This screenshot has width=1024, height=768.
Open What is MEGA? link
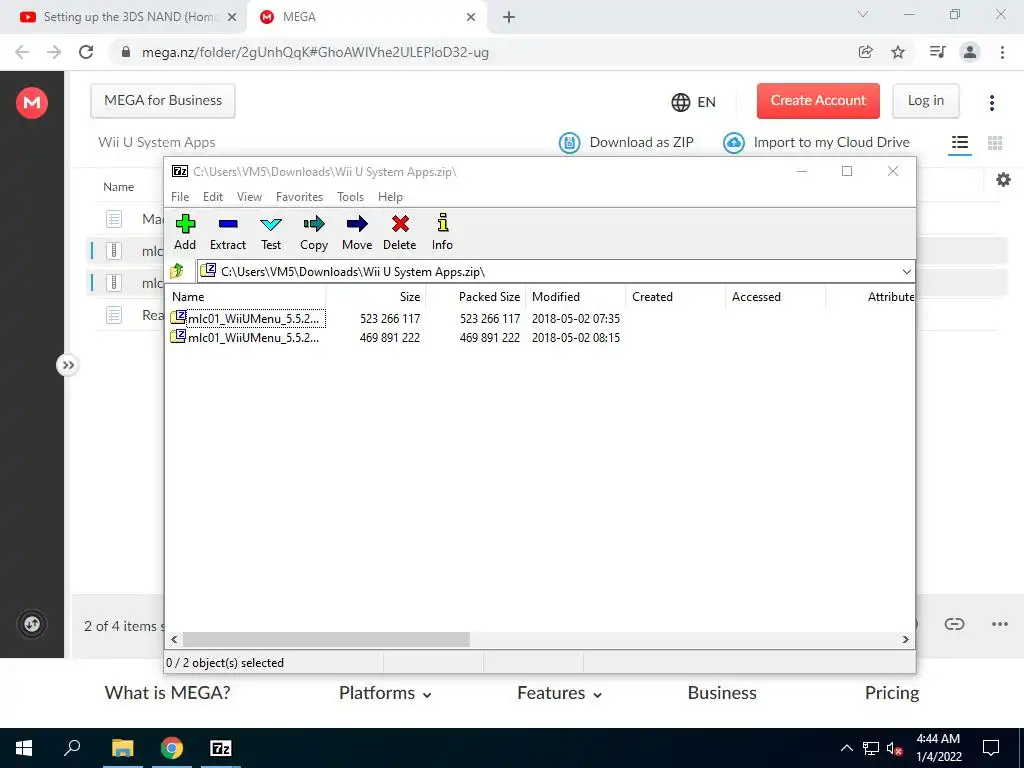tap(167, 693)
